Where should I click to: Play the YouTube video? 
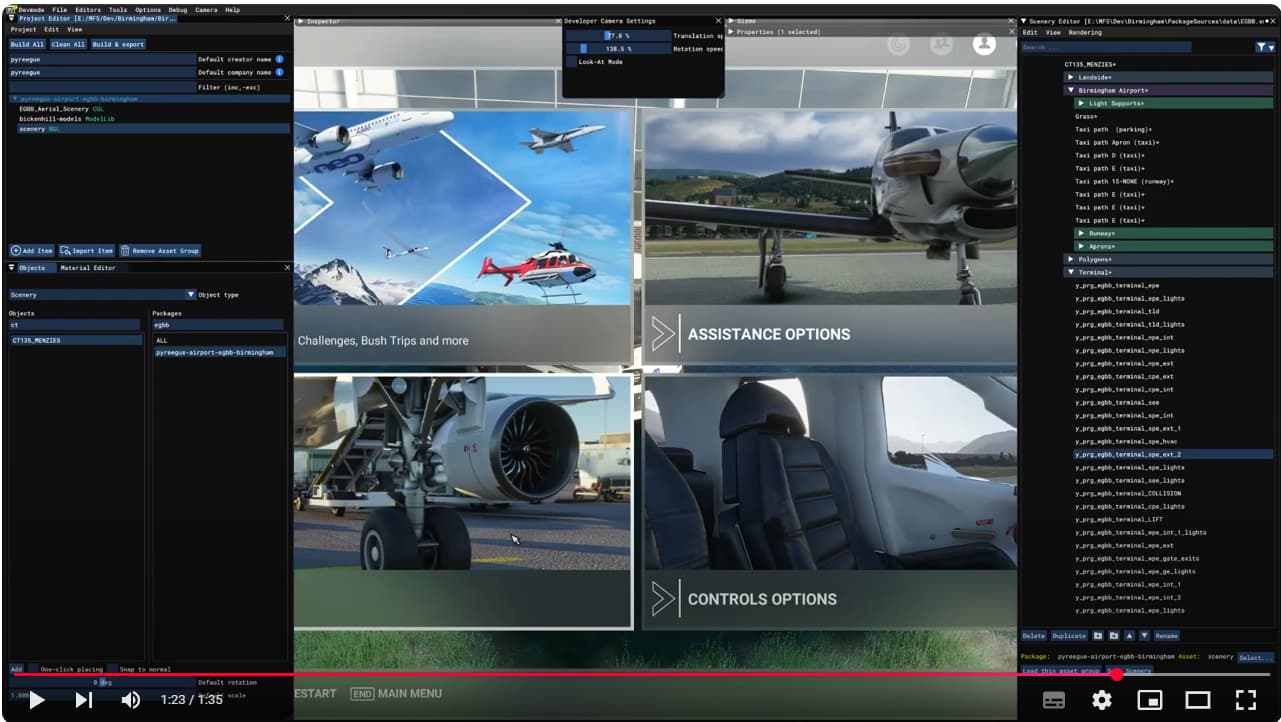tap(37, 700)
